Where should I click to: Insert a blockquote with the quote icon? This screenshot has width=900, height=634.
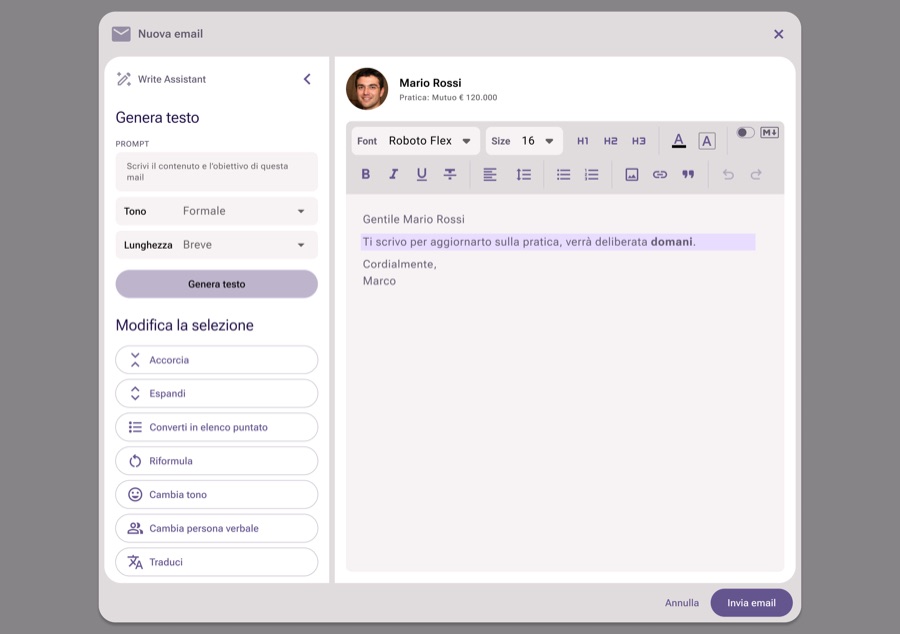pos(688,174)
